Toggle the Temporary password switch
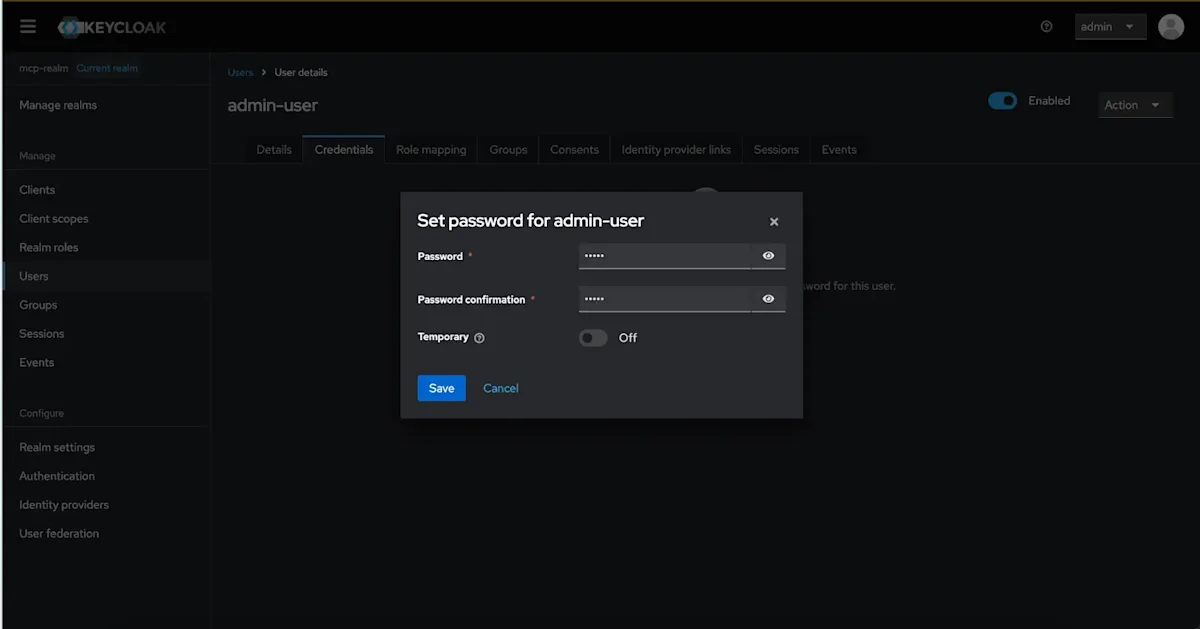The height and width of the screenshot is (629, 1200). click(x=593, y=338)
